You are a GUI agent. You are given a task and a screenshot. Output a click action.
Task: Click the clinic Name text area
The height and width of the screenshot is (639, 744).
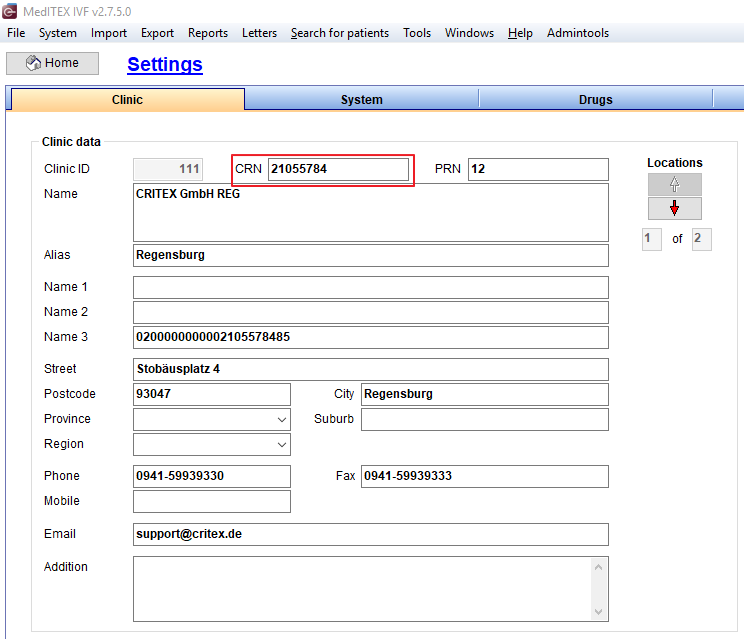371,213
